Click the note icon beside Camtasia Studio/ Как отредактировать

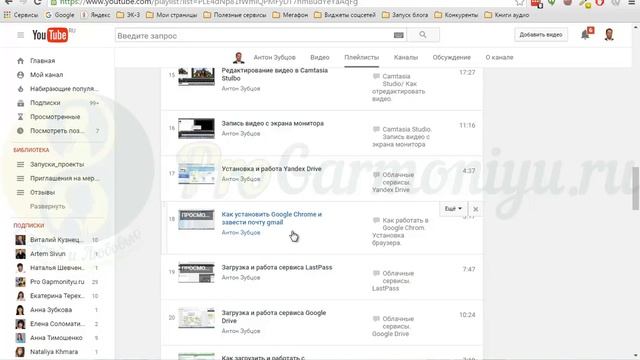(376, 76)
